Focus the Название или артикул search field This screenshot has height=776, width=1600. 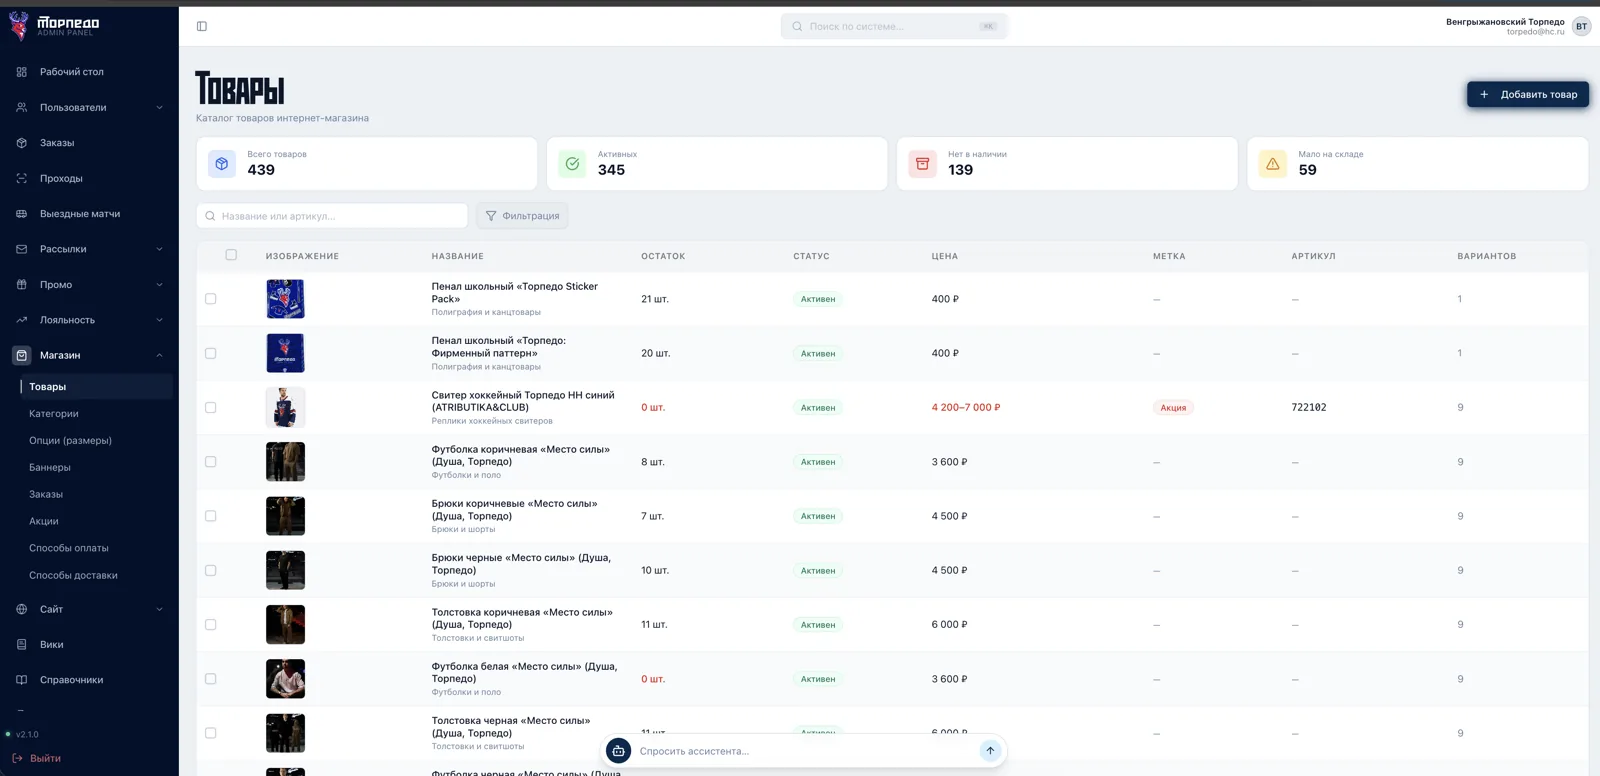(332, 216)
